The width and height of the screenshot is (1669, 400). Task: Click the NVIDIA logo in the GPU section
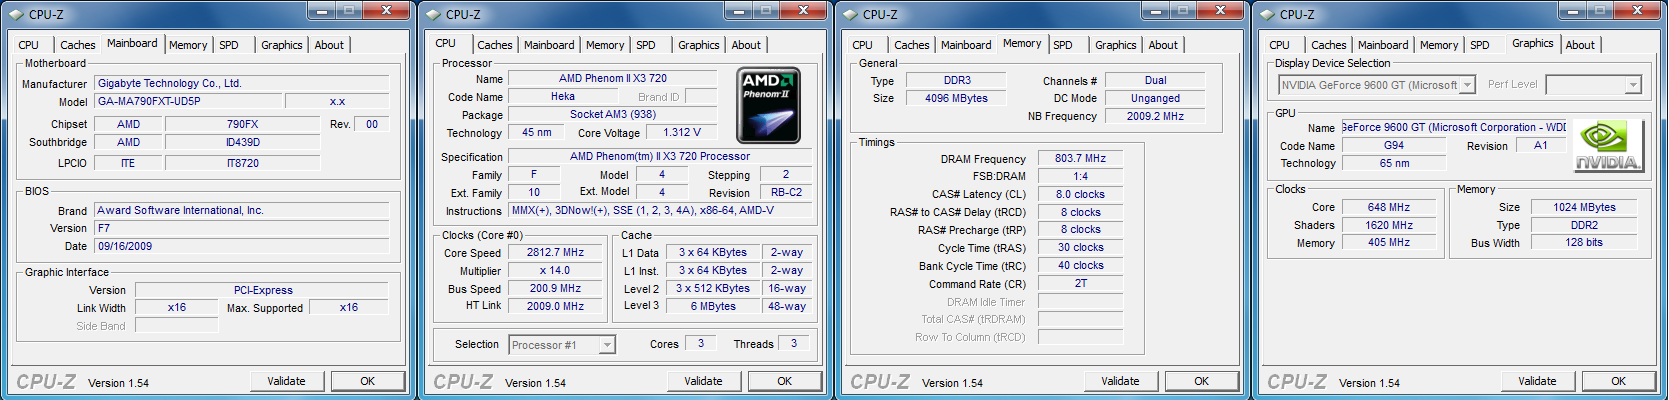(1607, 145)
